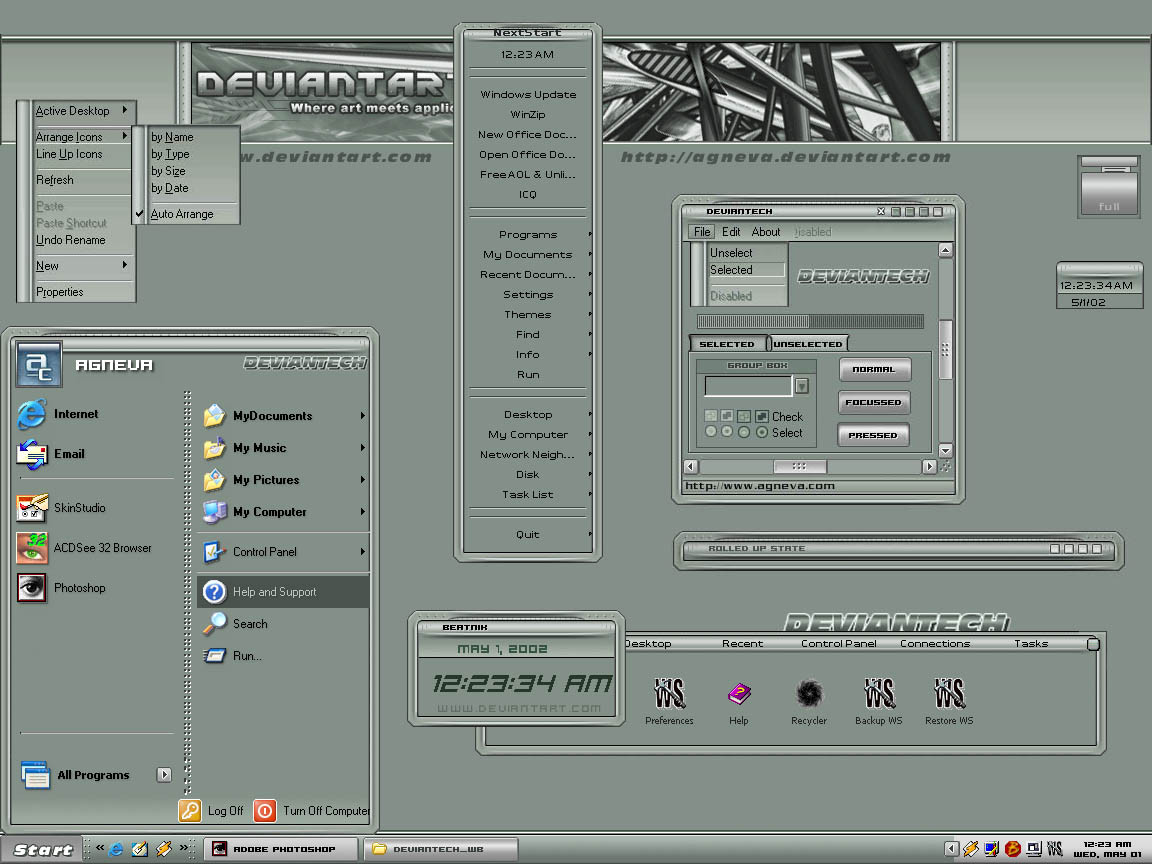Click the Normal button
The height and width of the screenshot is (864, 1152).
coord(874,370)
